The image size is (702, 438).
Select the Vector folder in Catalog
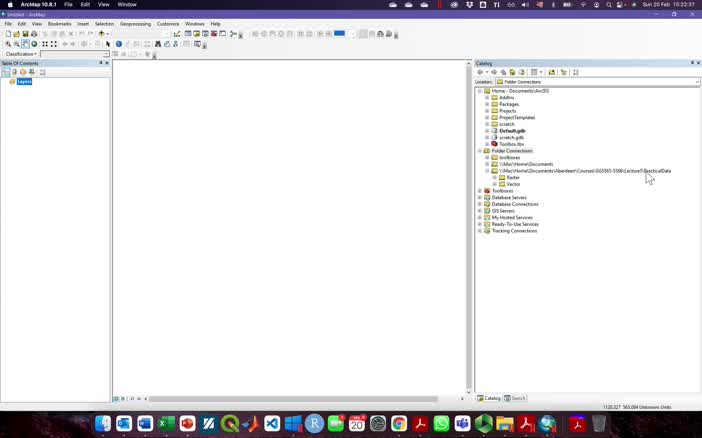513,184
